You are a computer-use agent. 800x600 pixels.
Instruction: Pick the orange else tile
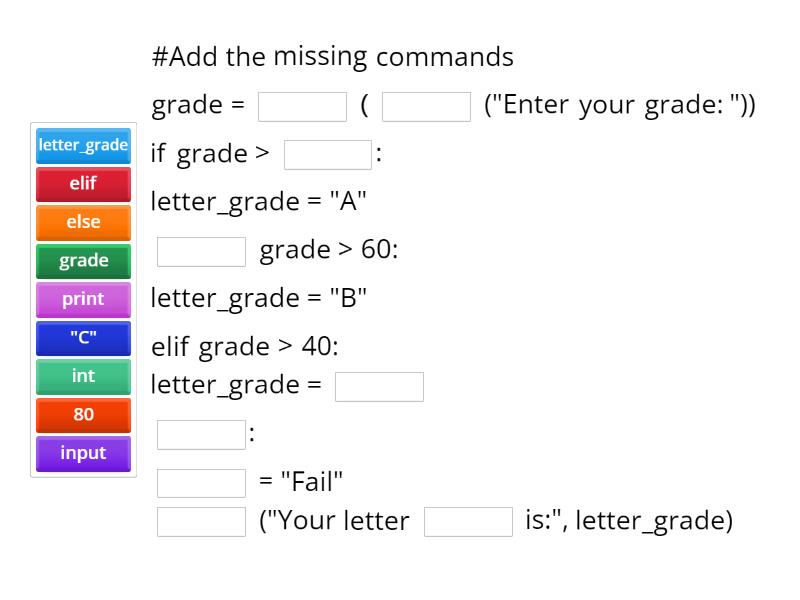(x=83, y=222)
